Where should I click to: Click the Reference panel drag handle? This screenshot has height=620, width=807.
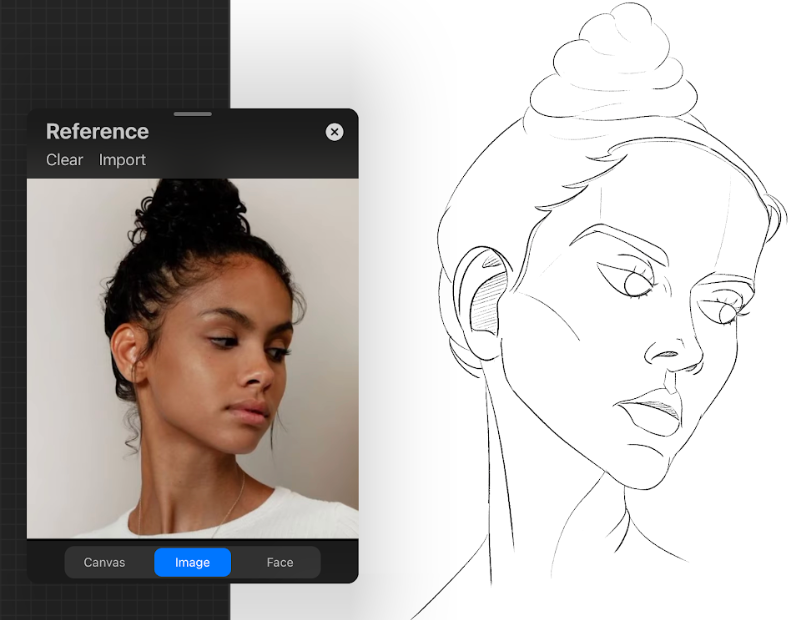tap(192, 114)
